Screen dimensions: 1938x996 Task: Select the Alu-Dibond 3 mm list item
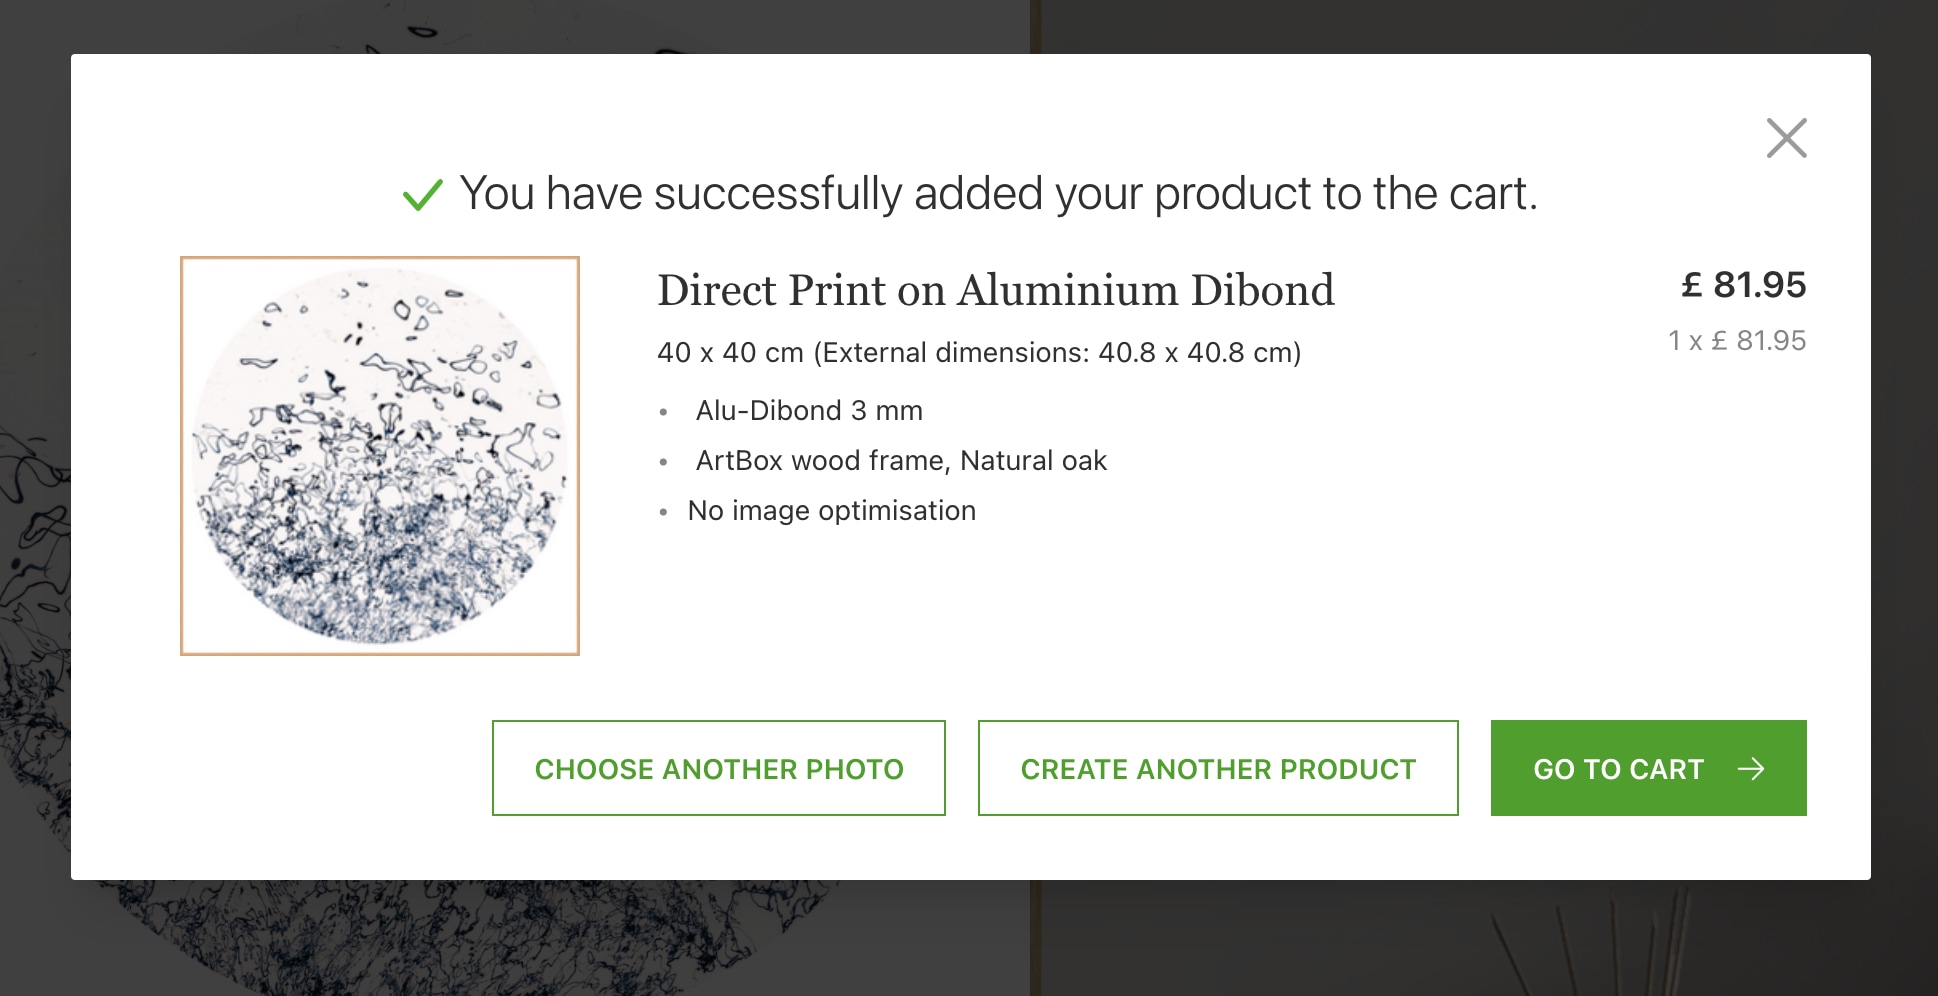point(809,411)
